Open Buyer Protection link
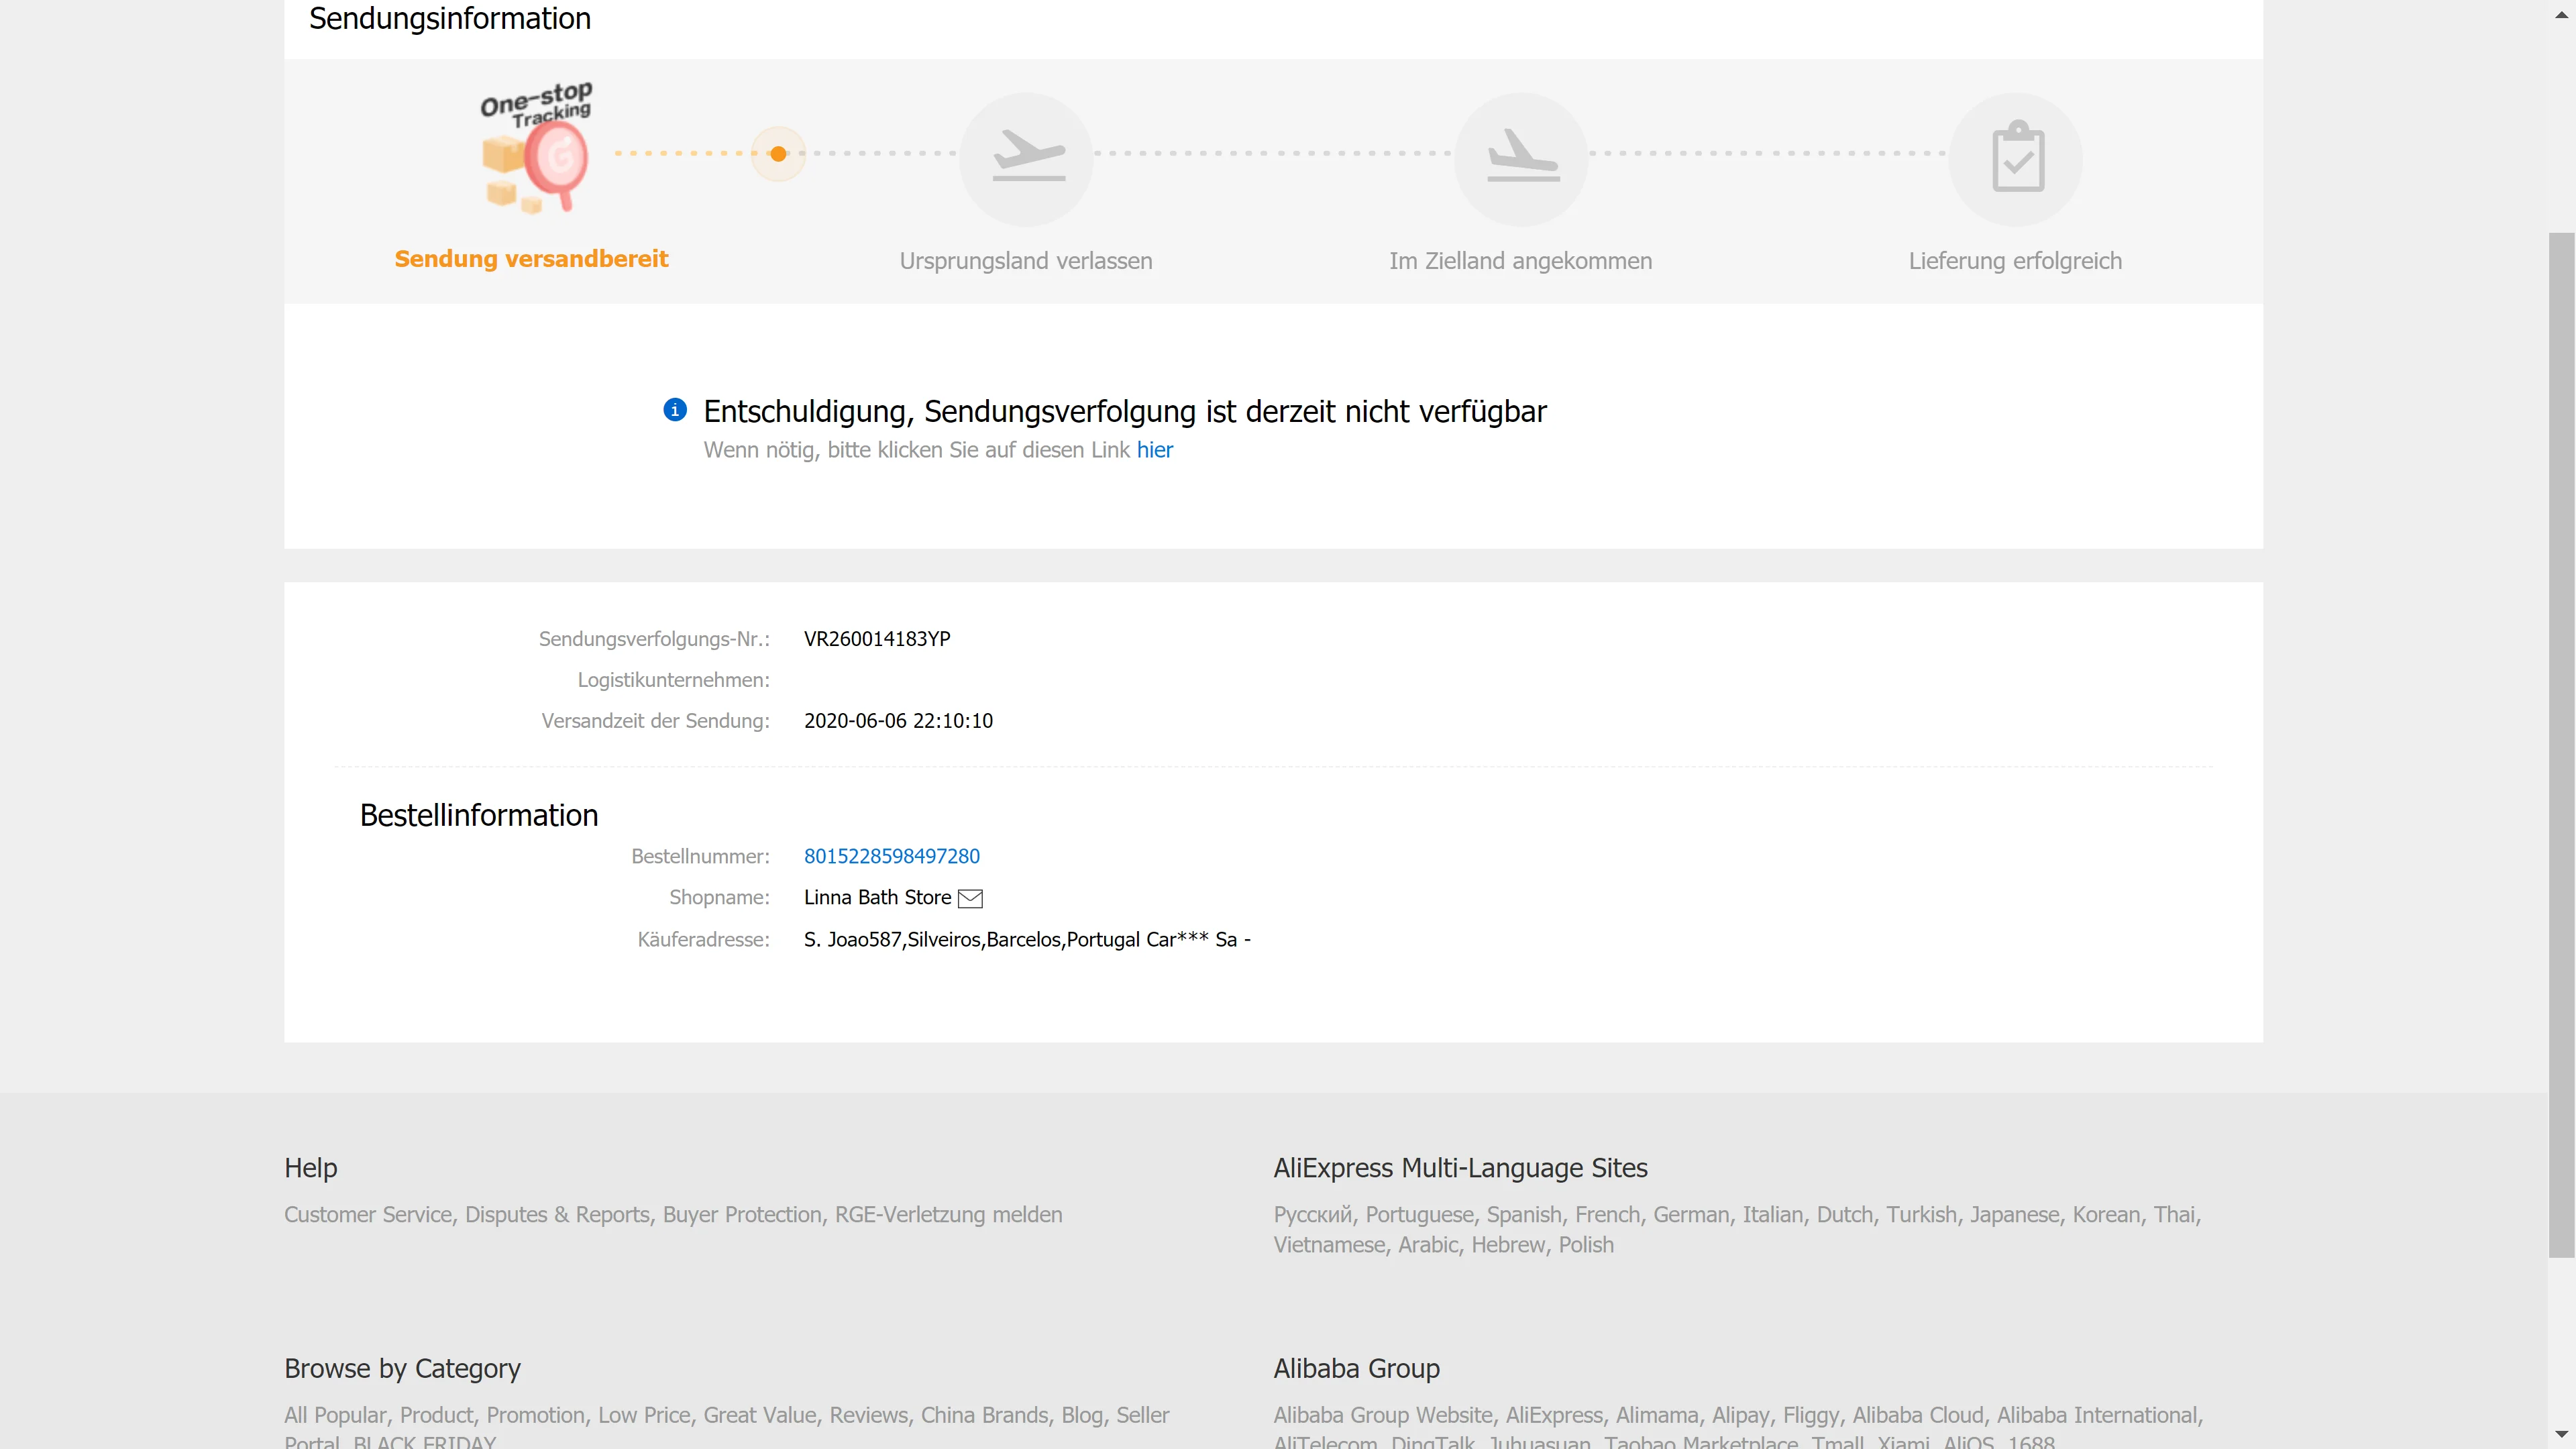This screenshot has height=1449, width=2576. coord(742,1214)
